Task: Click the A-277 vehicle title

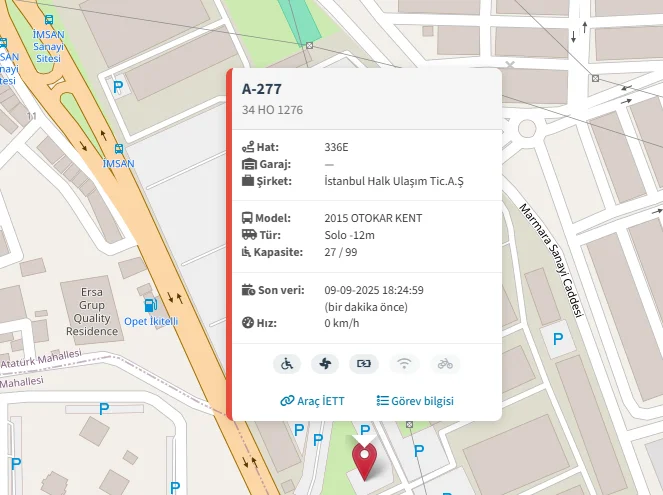Action: (262, 89)
